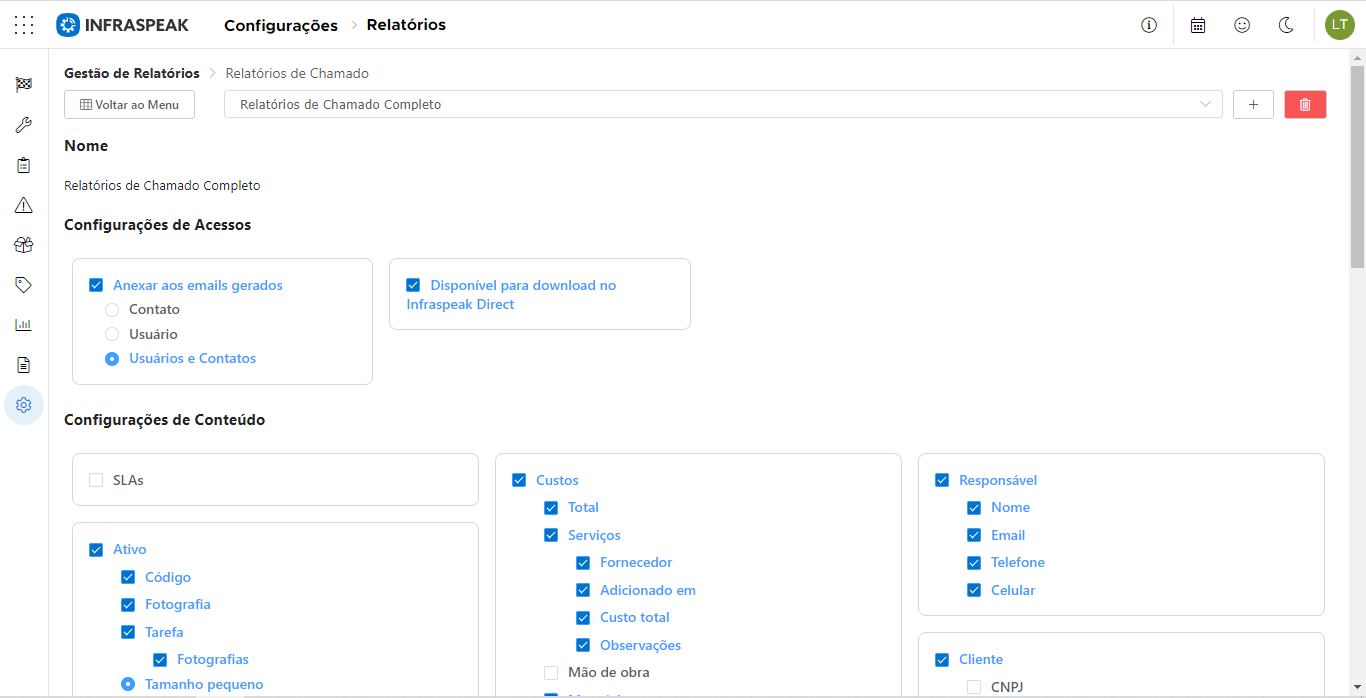The image size is (1366, 698).
Task: Open the settings gear sidebar icon
Action: click(24, 405)
